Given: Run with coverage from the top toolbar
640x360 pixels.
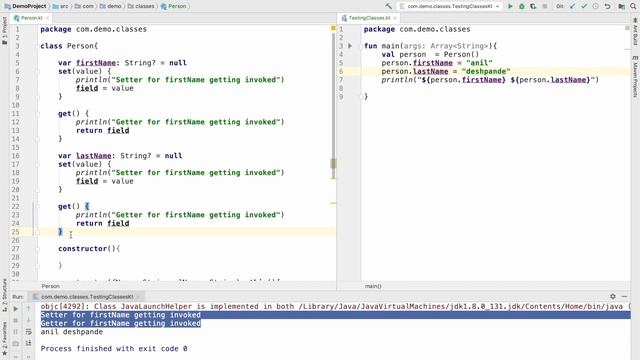Looking at the screenshot, I should [533, 6].
